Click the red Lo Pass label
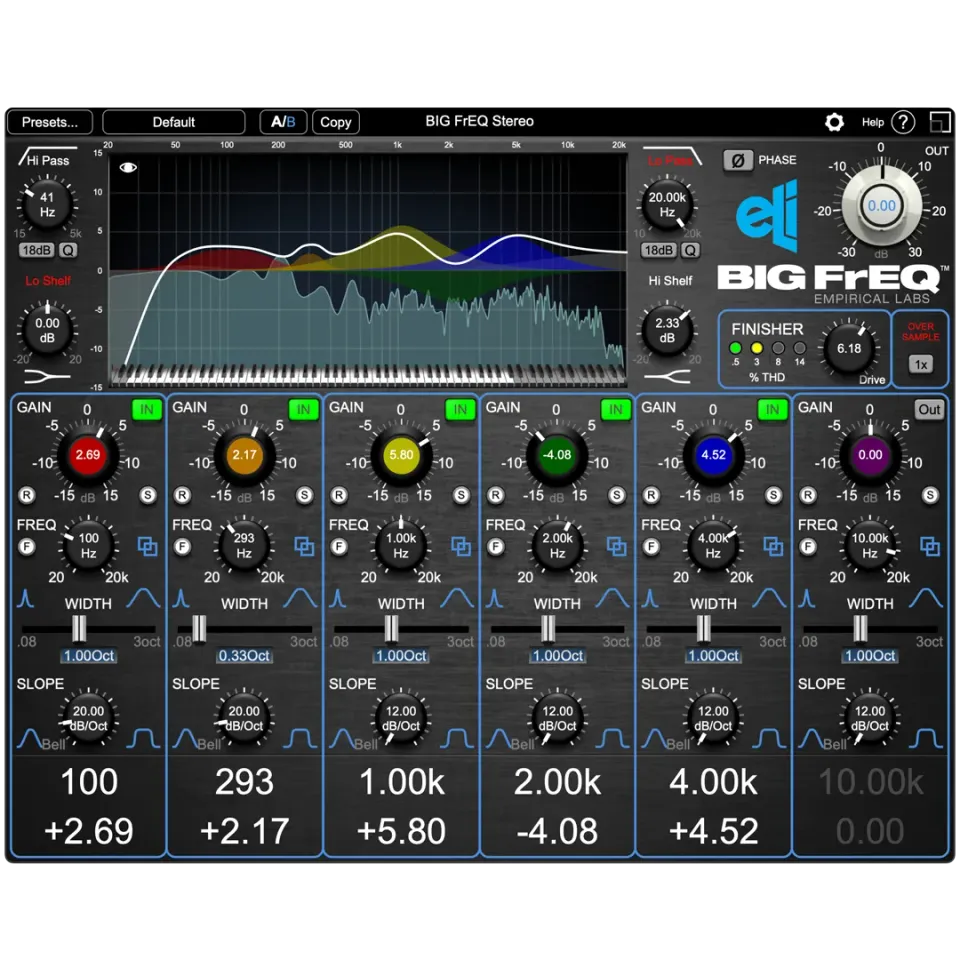960x960 pixels. (670, 160)
